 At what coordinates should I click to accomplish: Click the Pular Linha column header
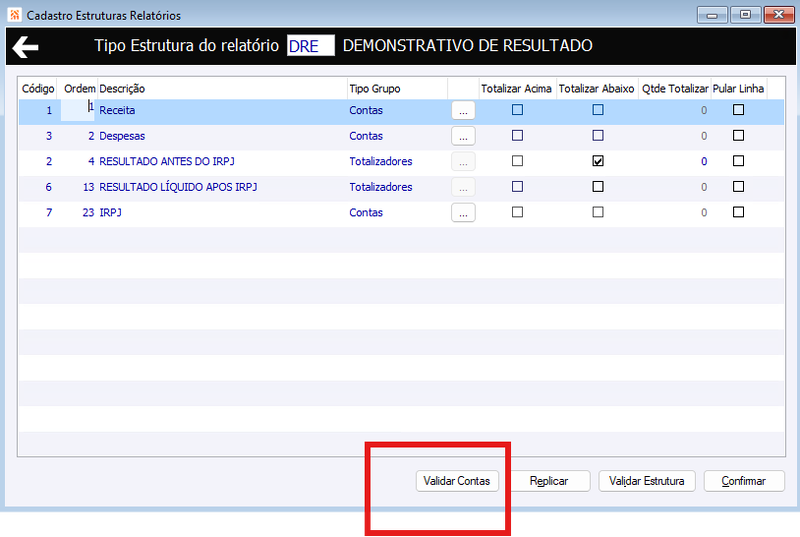pyautogui.click(x=738, y=89)
